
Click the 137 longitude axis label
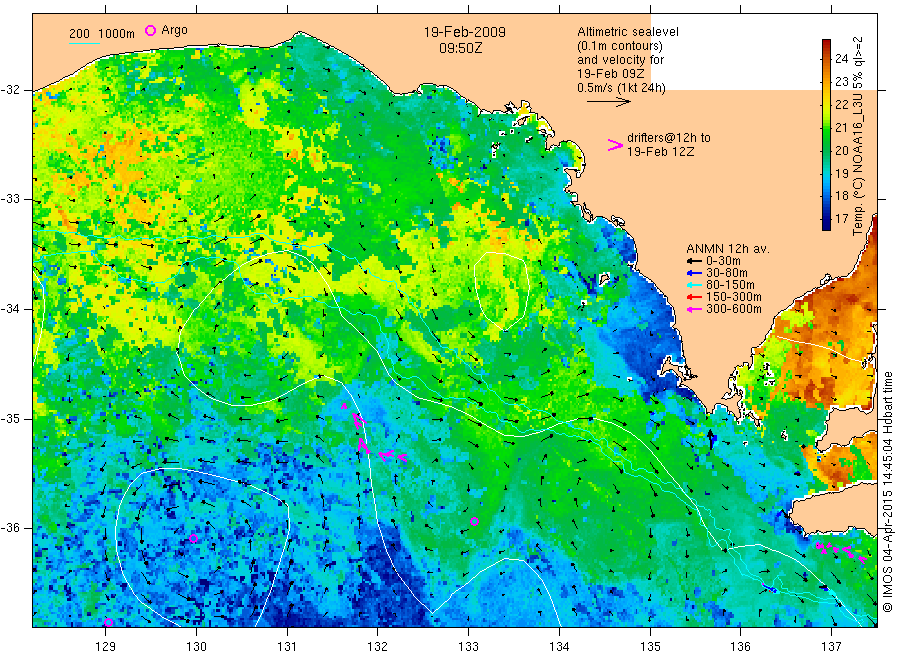(x=831, y=647)
